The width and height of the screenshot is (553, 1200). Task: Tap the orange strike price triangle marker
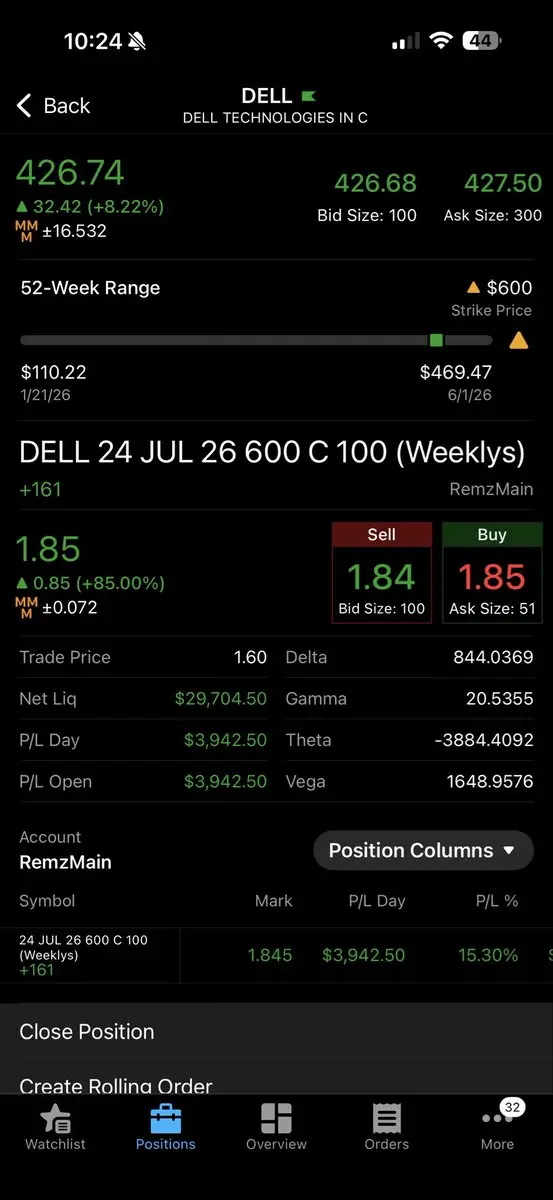pyautogui.click(x=518, y=341)
